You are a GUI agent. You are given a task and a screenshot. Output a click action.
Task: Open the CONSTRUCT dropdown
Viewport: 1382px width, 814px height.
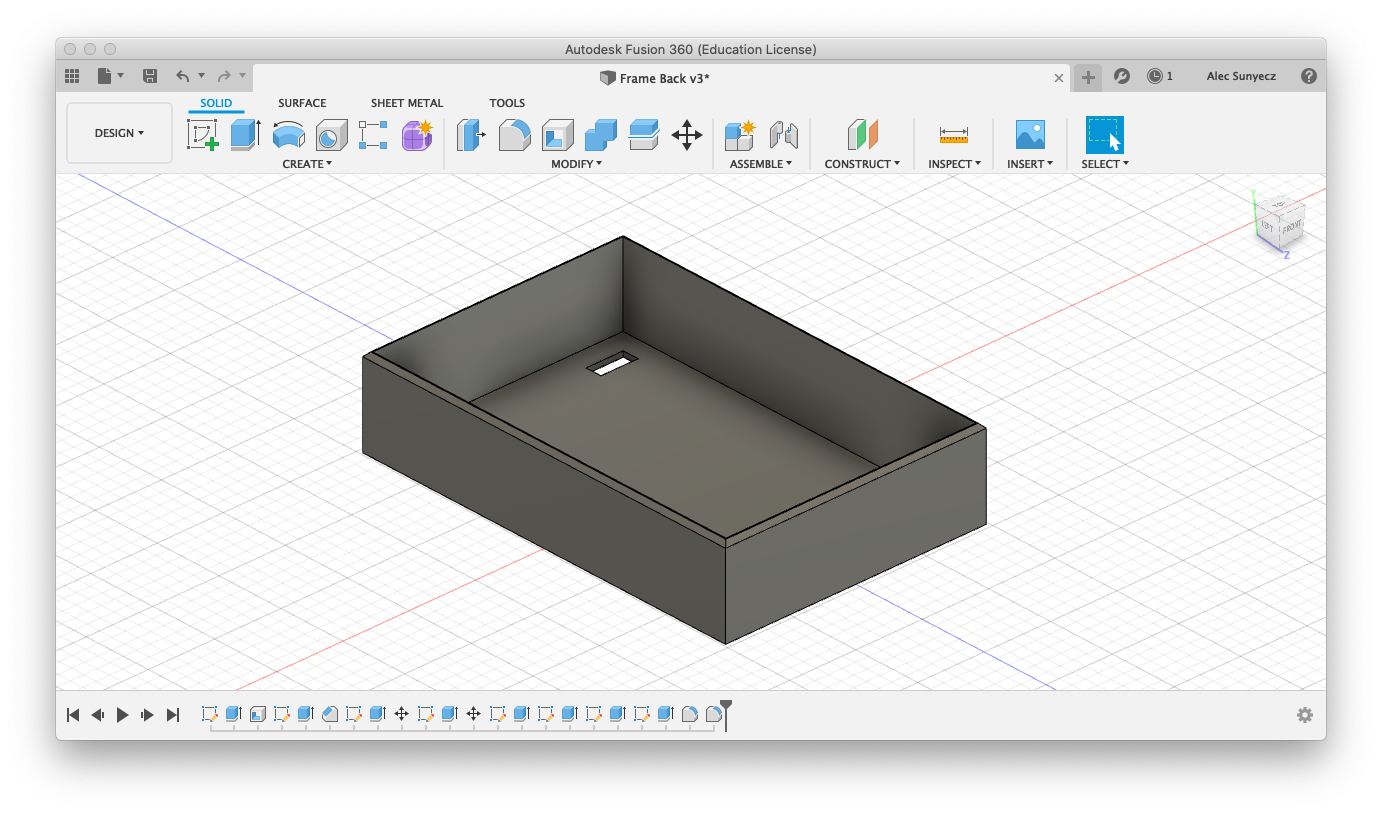click(x=862, y=164)
